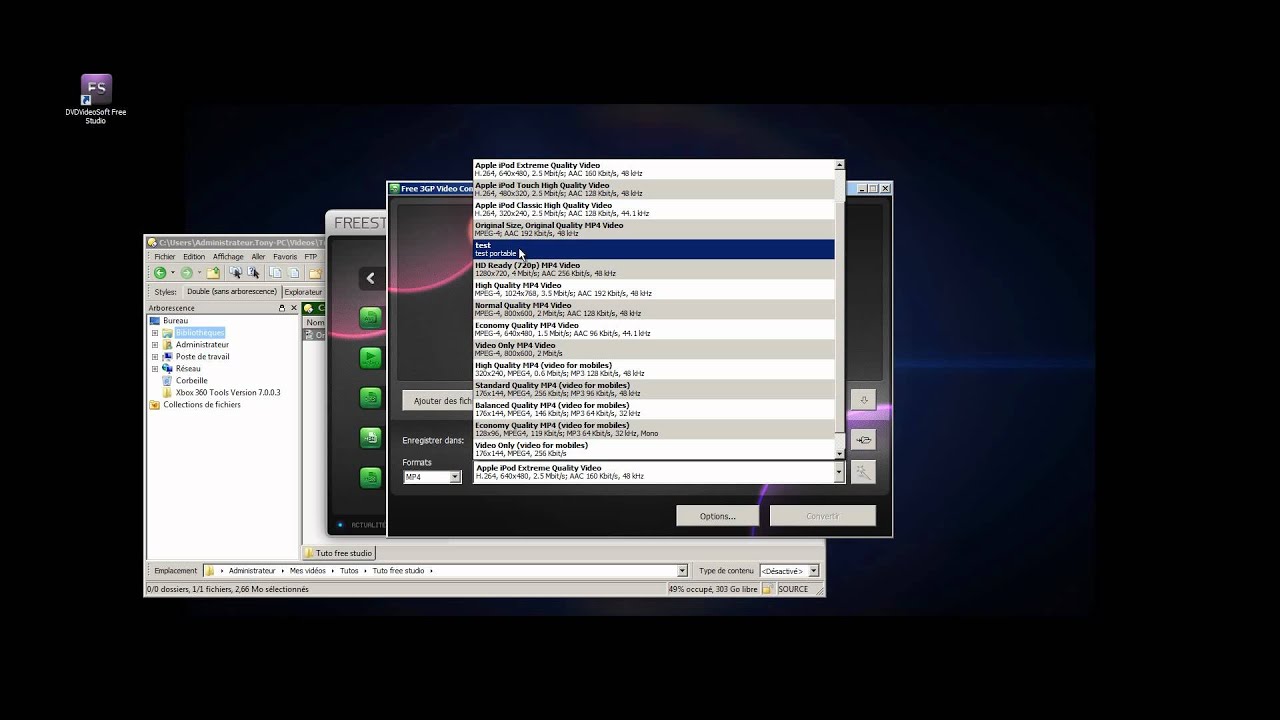Open DVDVideoSoft Free Studio desktop shortcut
1280x720 pixels.
coord(96,99)
